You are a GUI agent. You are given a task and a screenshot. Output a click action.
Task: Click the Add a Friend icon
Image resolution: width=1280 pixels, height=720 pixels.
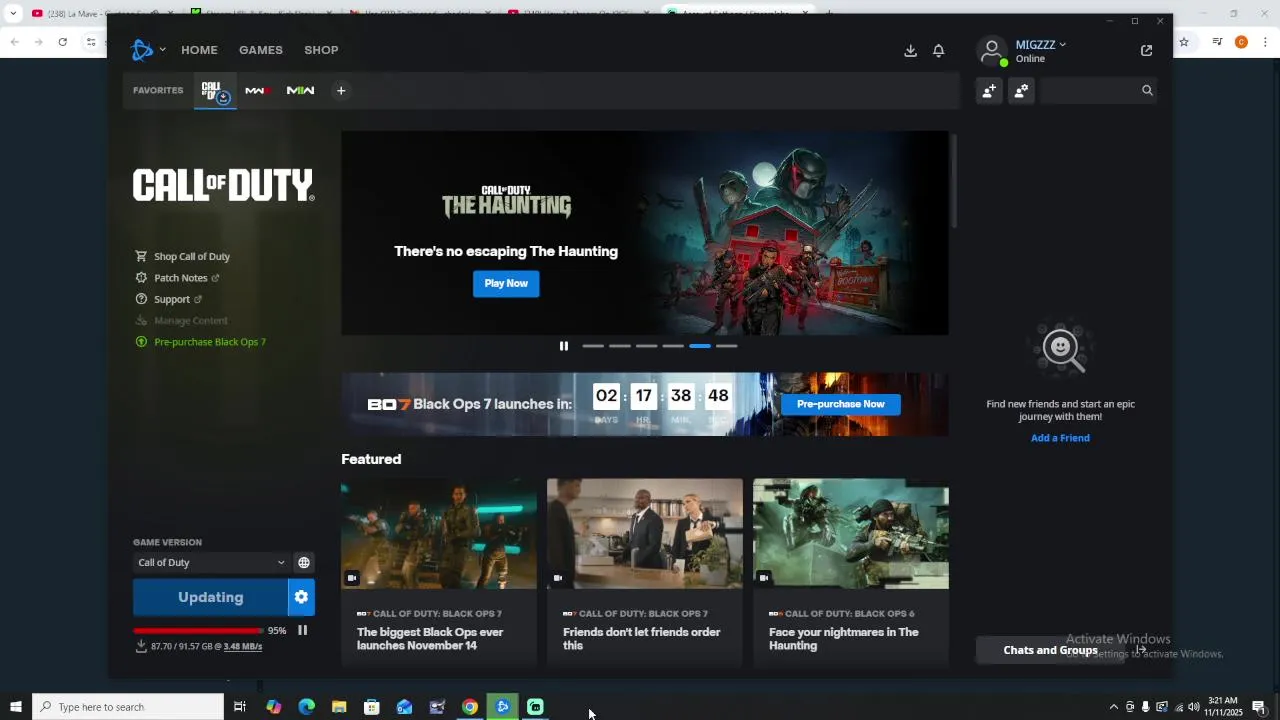[x=989, y=91]
